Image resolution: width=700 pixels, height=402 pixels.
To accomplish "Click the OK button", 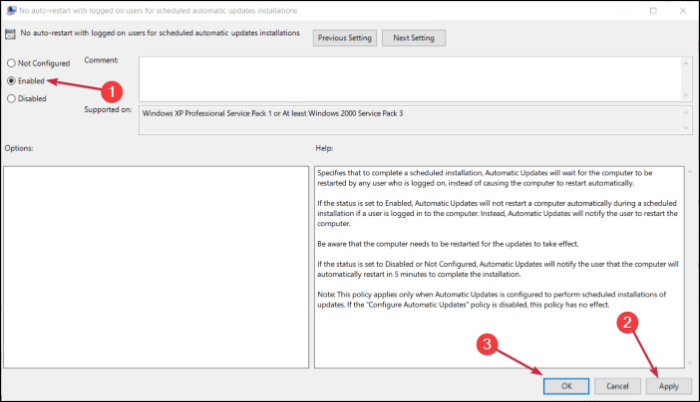I will [x=566, y=386].
